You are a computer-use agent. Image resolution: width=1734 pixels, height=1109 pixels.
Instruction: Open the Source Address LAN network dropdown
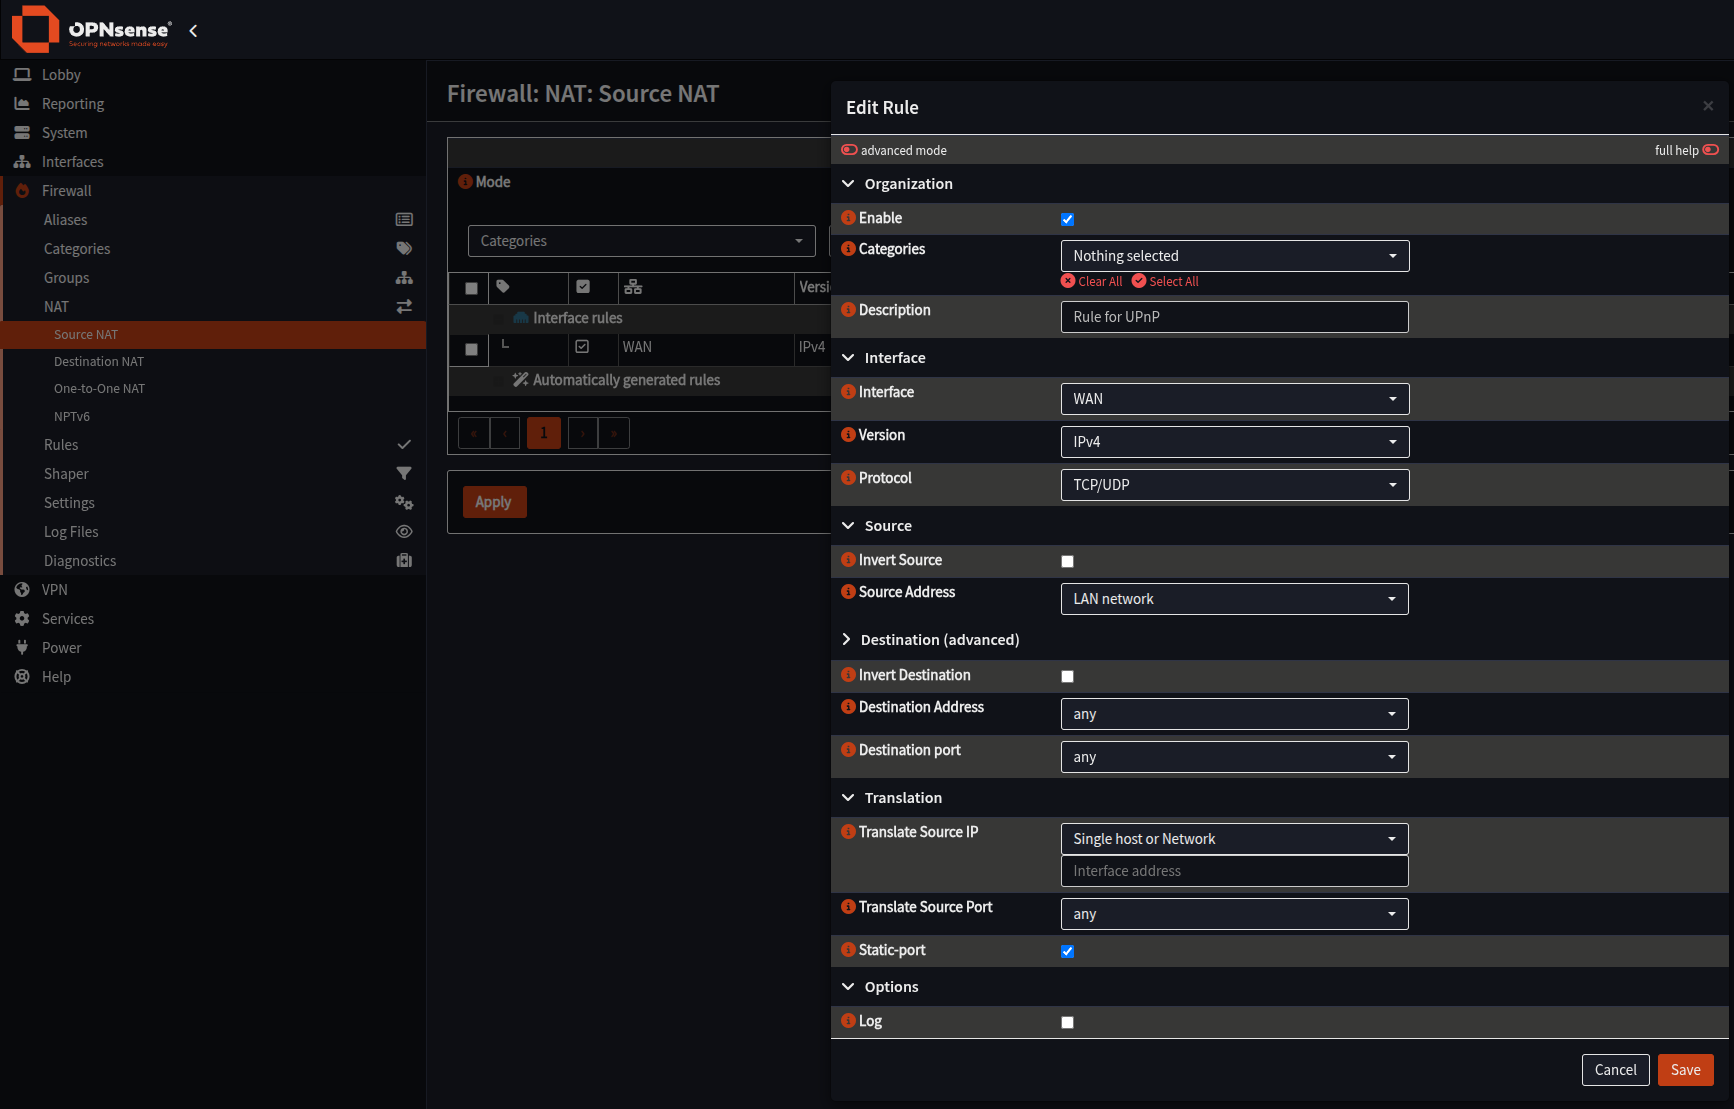point(1234,599)
